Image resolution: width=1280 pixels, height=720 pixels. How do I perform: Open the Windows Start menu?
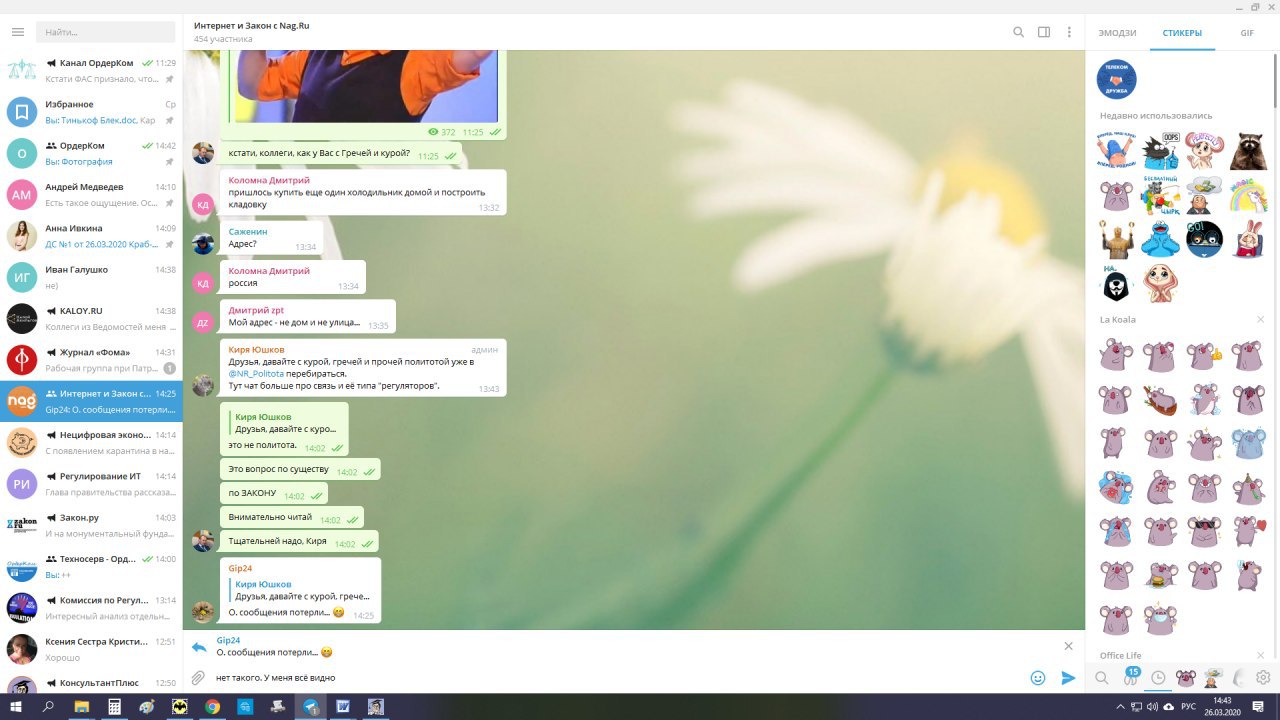click(16, 707)
